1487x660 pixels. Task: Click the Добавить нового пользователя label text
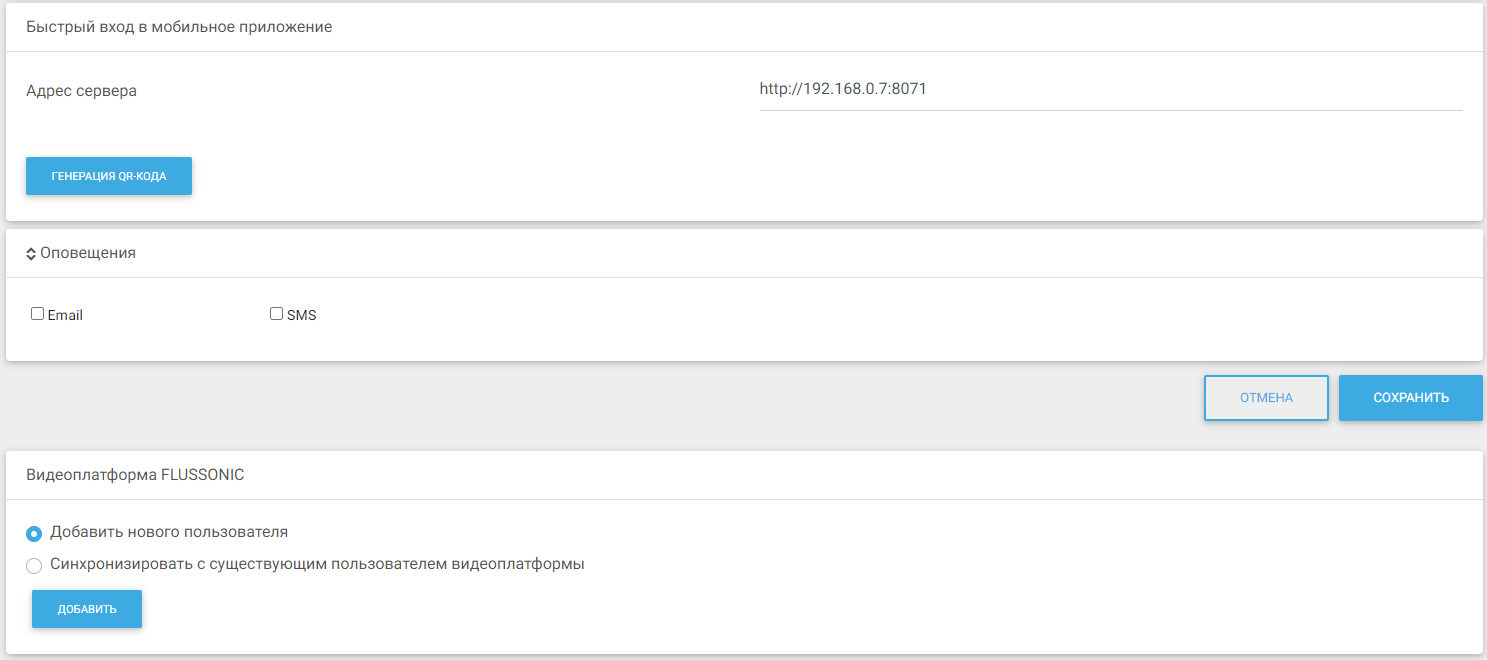[x=169, y=532]
